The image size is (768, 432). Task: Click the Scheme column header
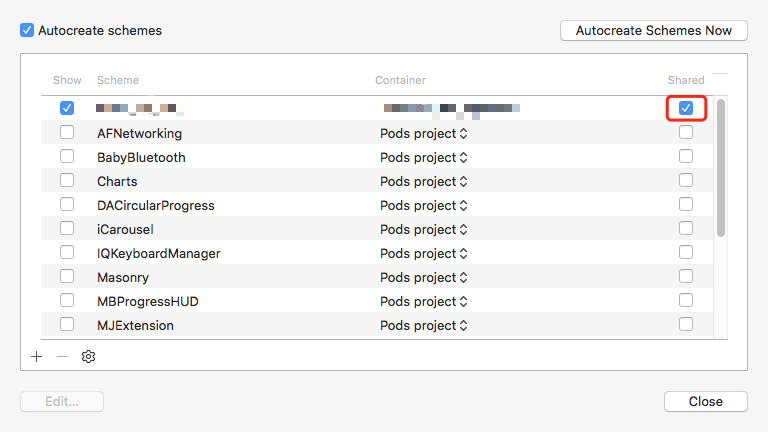pyautogui.click(x=118, y=80)
